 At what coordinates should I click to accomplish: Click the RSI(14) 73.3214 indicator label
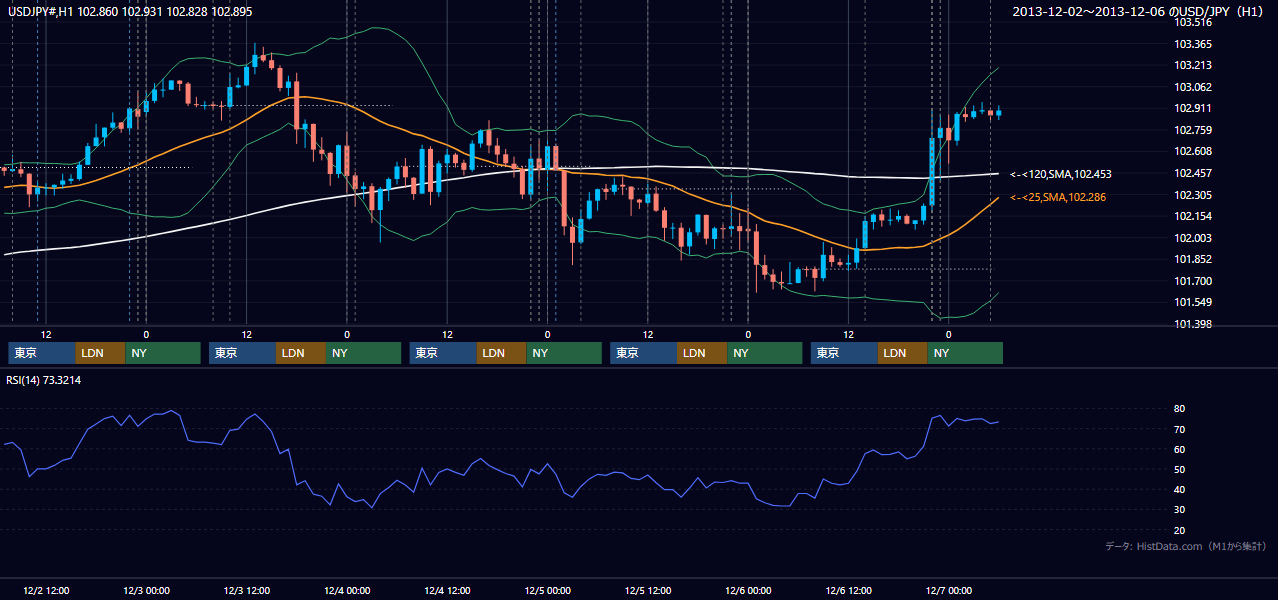[x=44, y=381]
